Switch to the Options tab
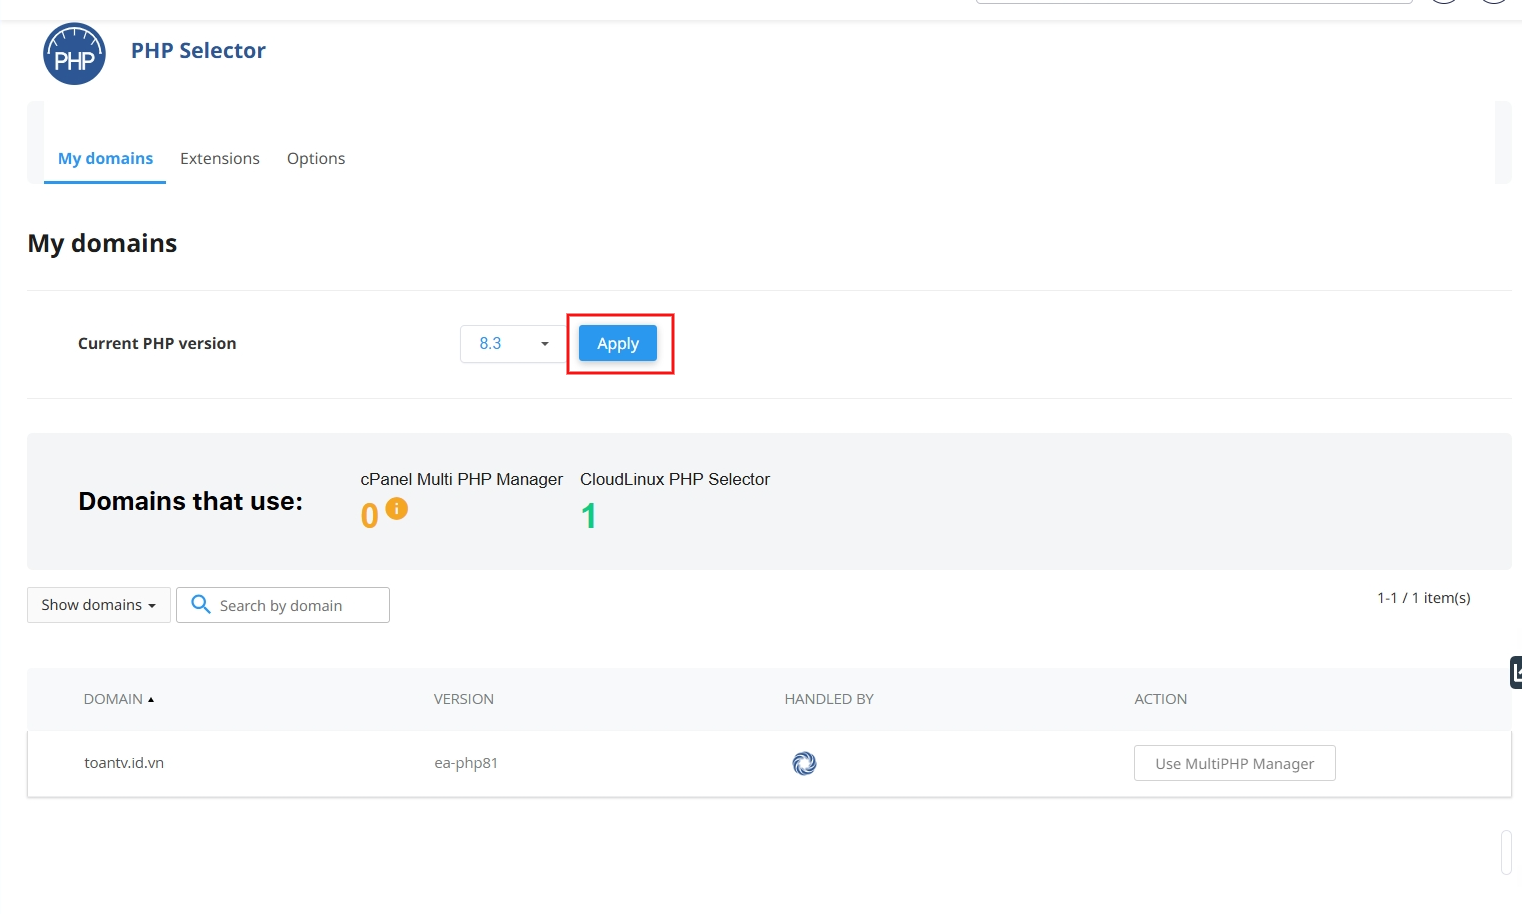This screenshot has height=914, width=1522. (x=316, y=159)
